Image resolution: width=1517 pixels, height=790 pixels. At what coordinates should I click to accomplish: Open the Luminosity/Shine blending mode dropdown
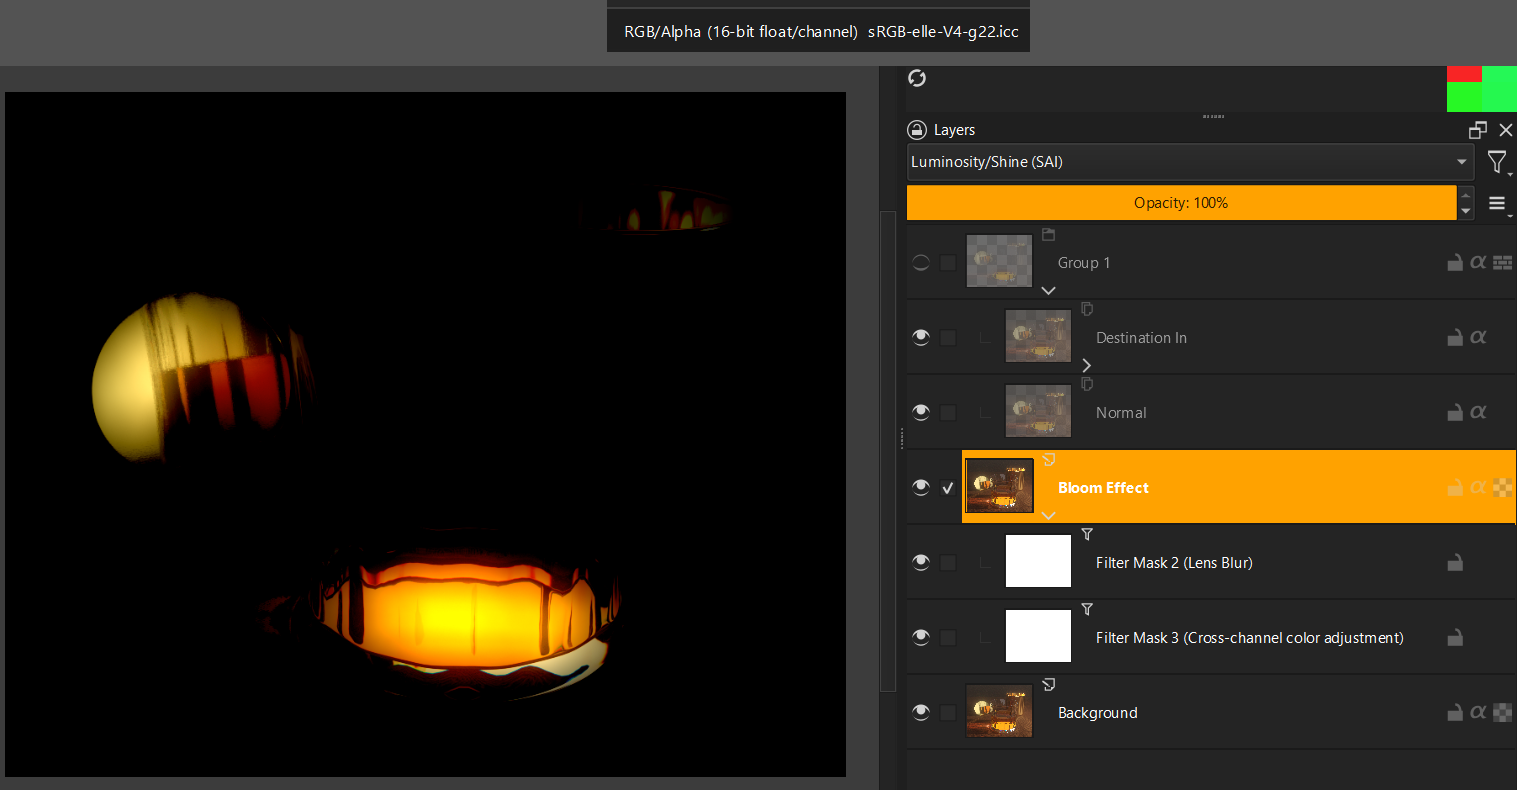1190,162
